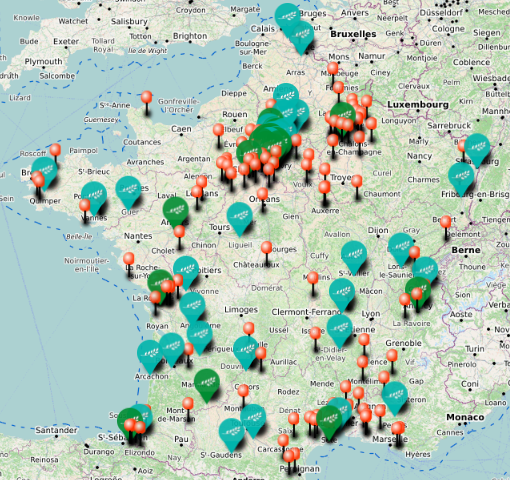Viewport: 510px width, 480px height.
Task: Open the green marker at Angers
Action: [x=176, y=213]
